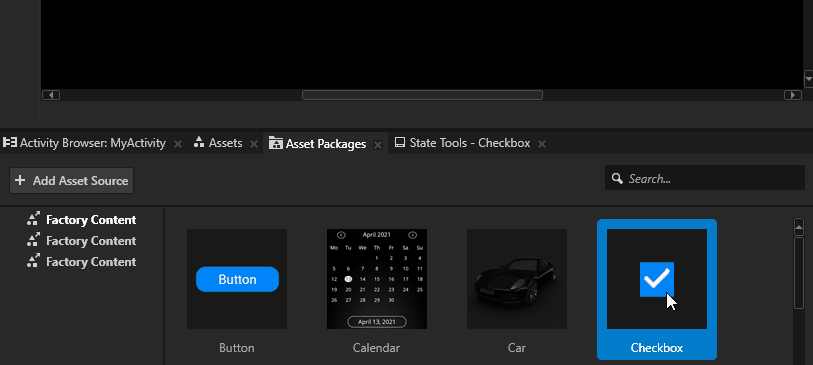Click the preview vertical scrollbar down arrow
This screenshot has width=813, height=365.
[808, 79]
